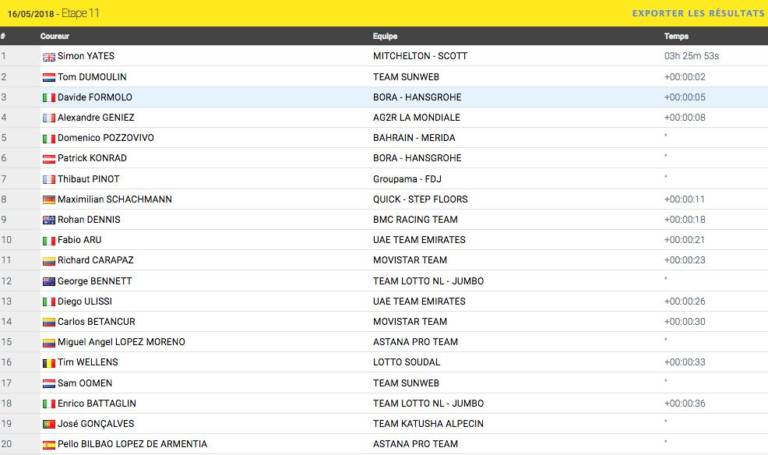
Task: Select rider name Diego ULISSI
Action: pos(85,301)
